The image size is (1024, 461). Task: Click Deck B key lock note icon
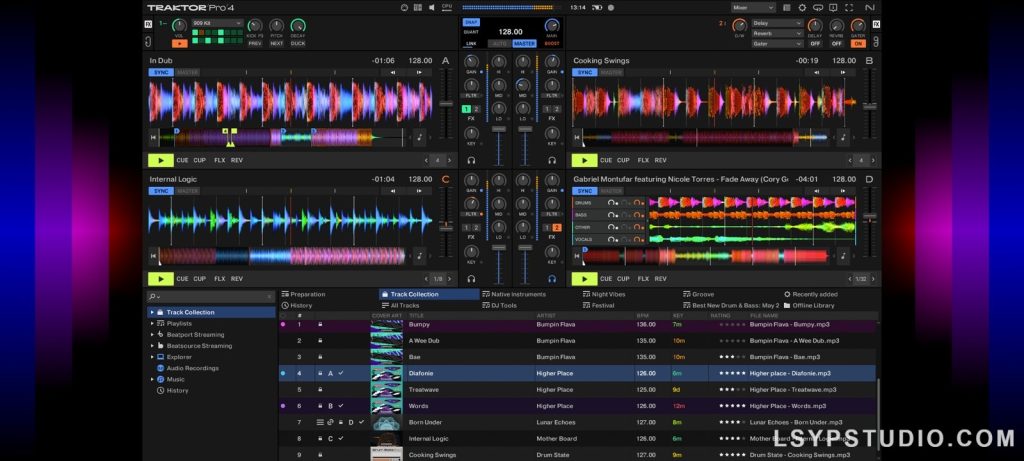click(x=843, y=138)
